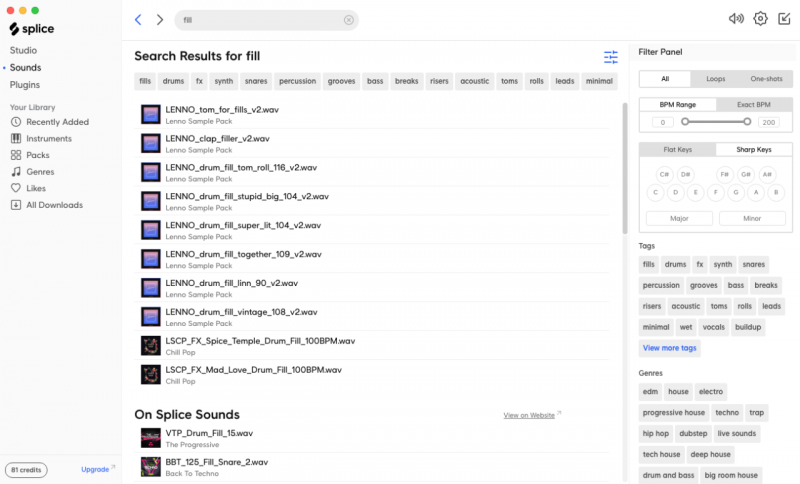Click the minimum BPM field showing 0

(x=663, y=122)
